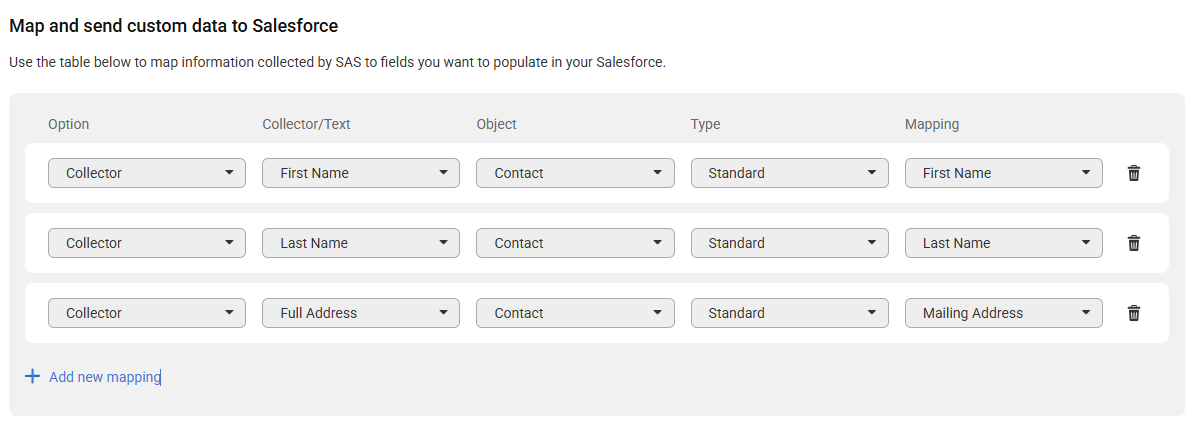Expand Type dropdown in Full Address row
The image size is (1197, 424).
[x=789, y=313]
